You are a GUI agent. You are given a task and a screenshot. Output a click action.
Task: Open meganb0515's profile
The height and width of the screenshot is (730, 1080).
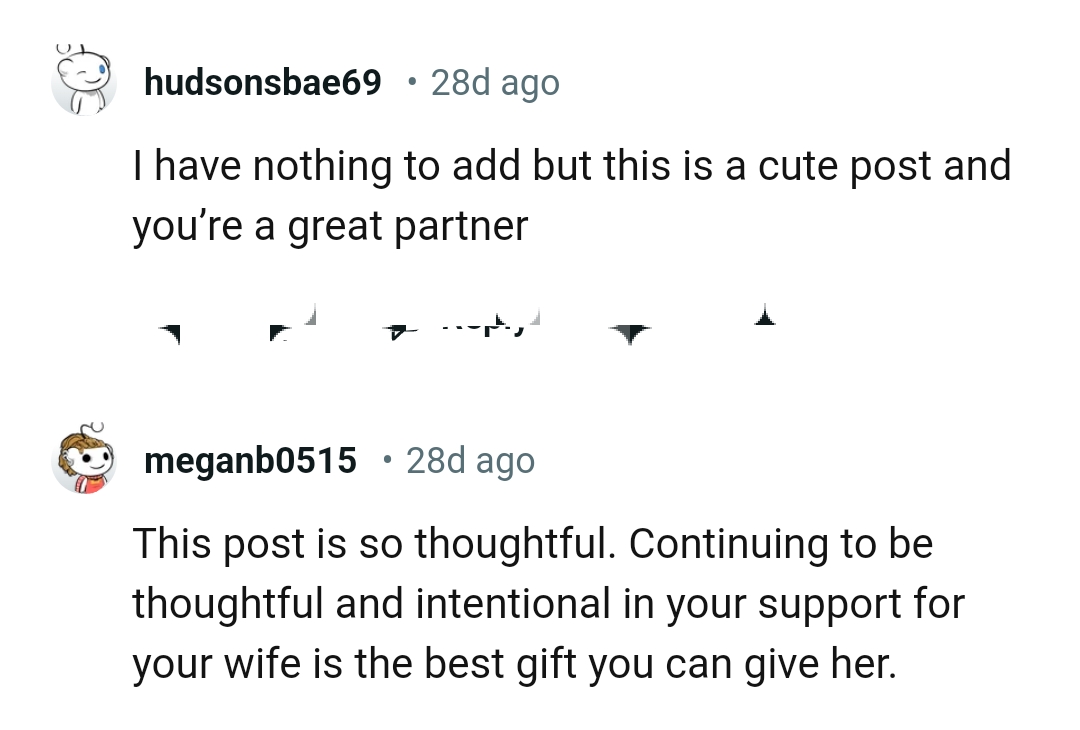tap(250, 460)
